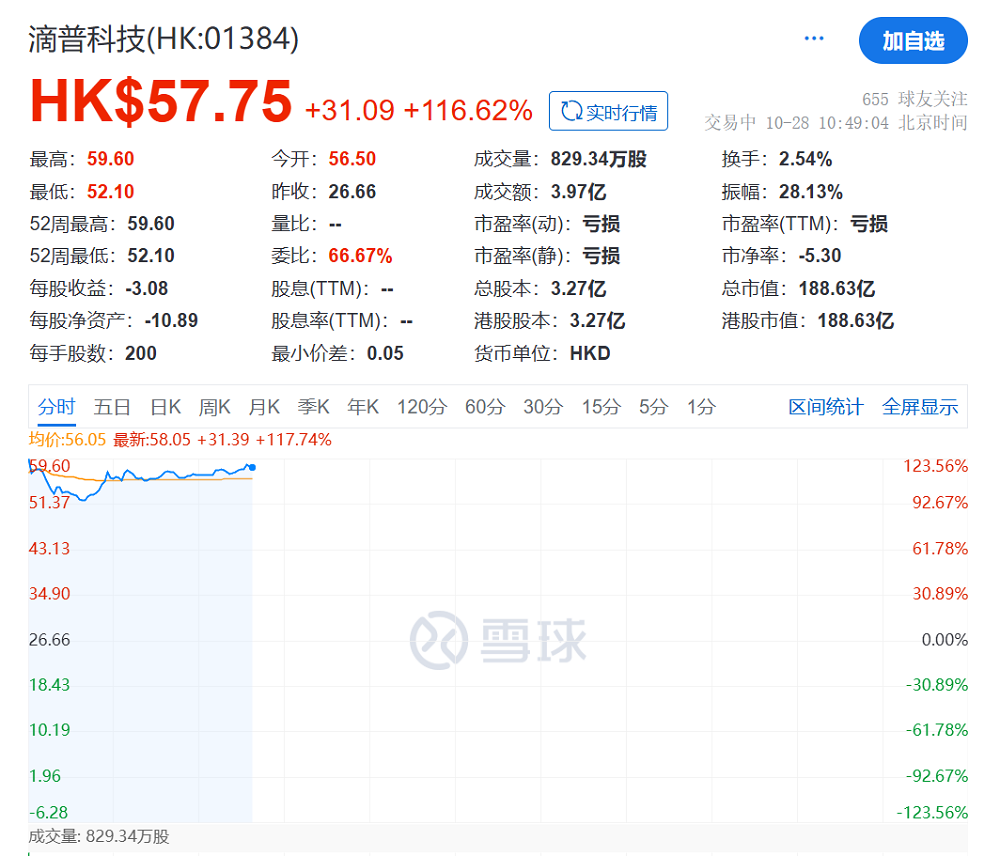Switch to the 季K chart view
Viewport: 1000px width, 856px height.
coord(313,407)
